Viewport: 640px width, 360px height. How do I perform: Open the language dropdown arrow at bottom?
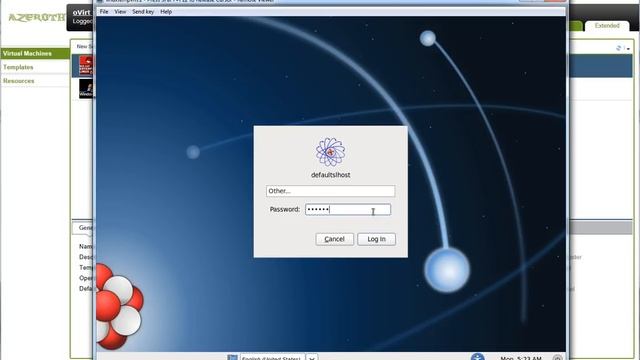click(312, 357)
